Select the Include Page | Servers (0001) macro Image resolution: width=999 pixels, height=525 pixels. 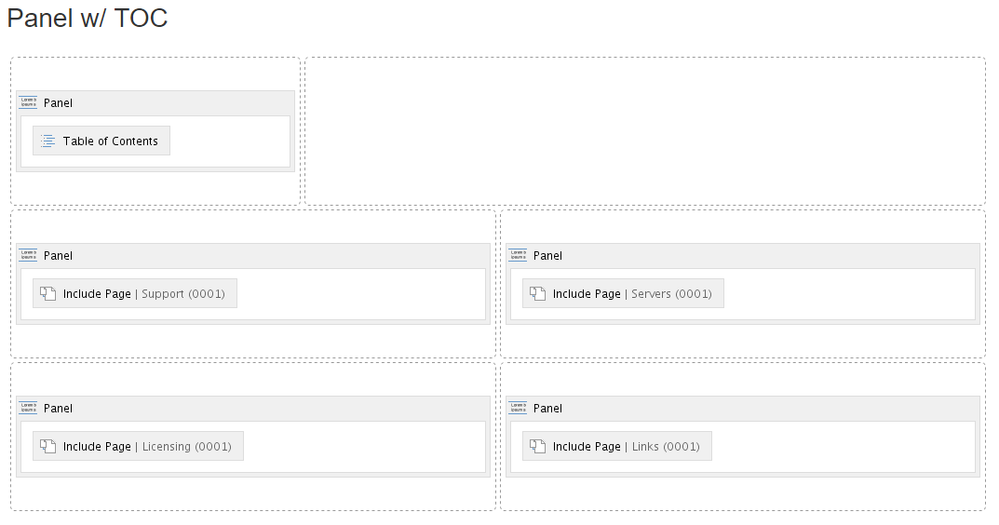623,294
